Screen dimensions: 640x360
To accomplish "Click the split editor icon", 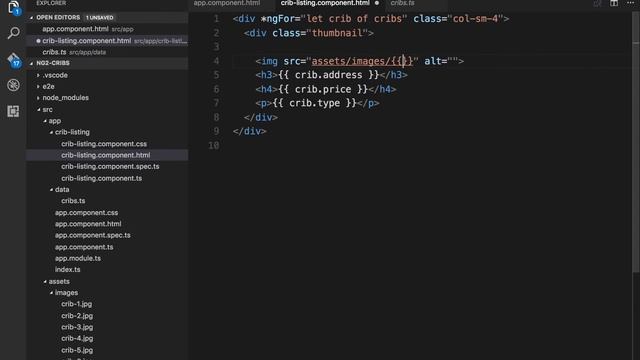I will tap(614, 3).
